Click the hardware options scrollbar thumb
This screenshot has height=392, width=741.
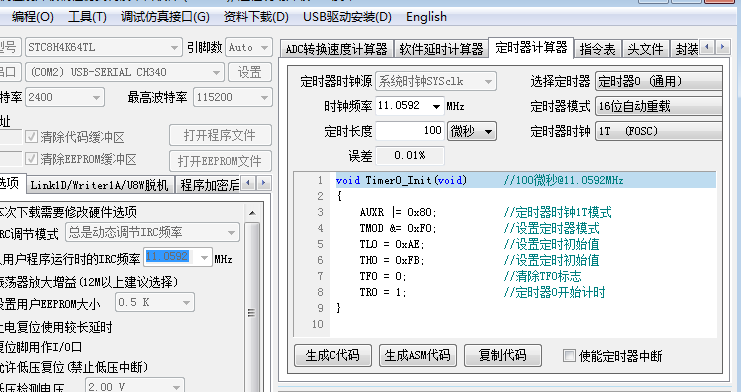pos(252,313)
